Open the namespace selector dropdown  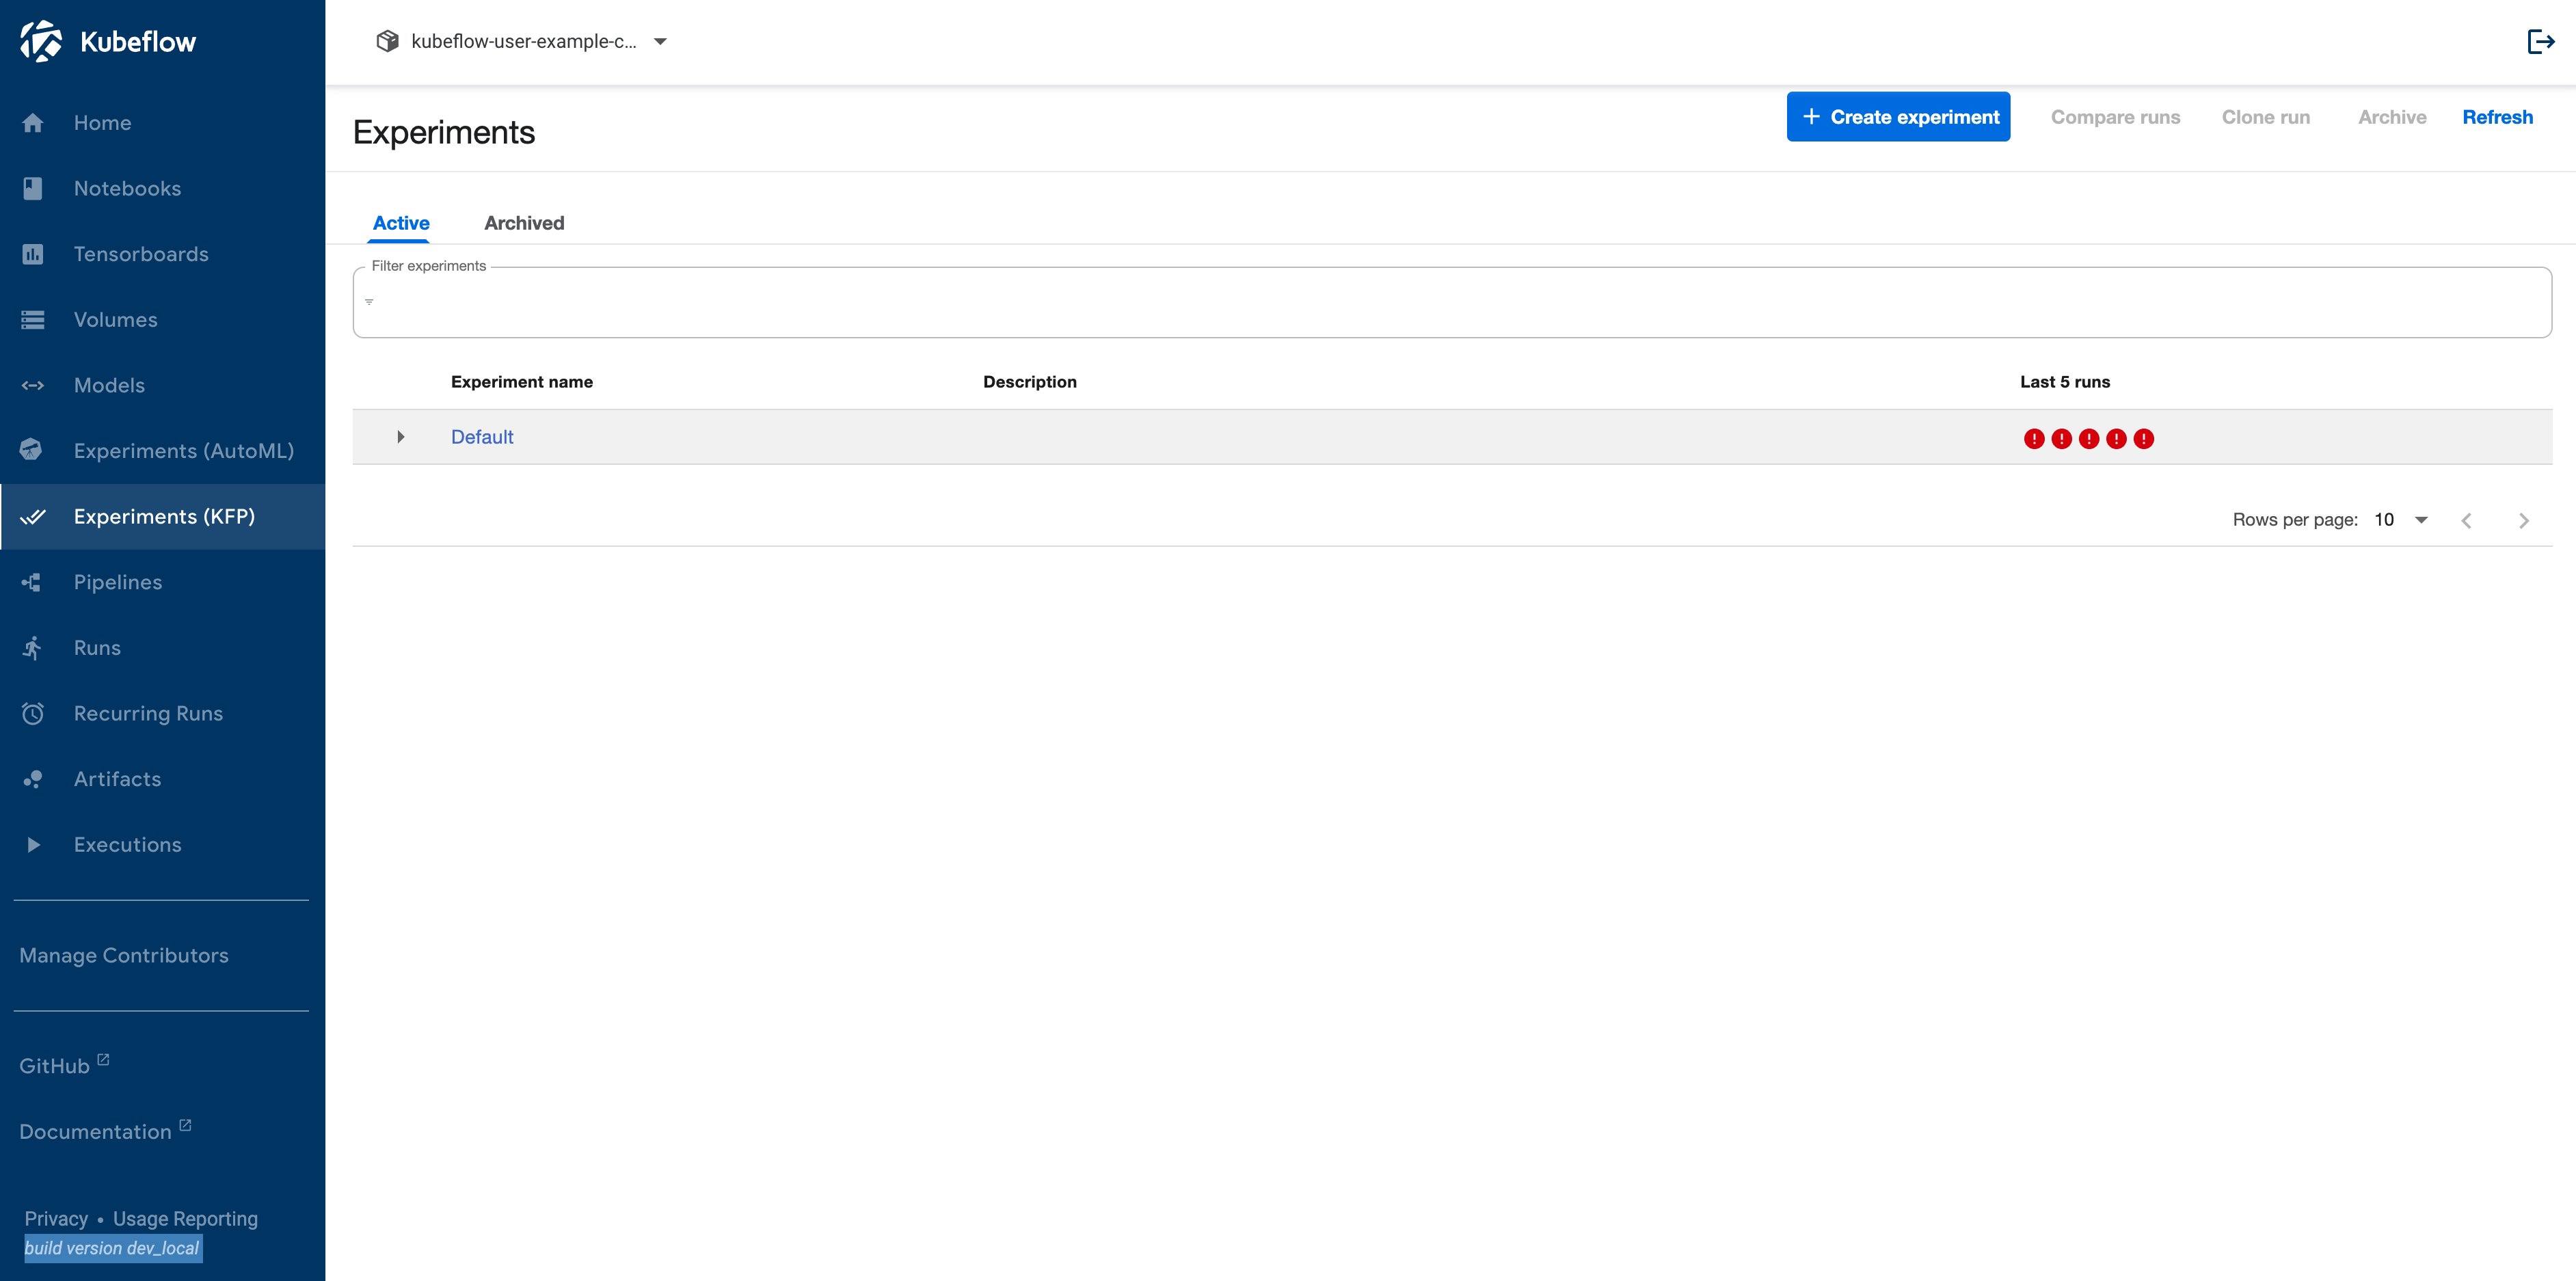(x=660, y=42)
